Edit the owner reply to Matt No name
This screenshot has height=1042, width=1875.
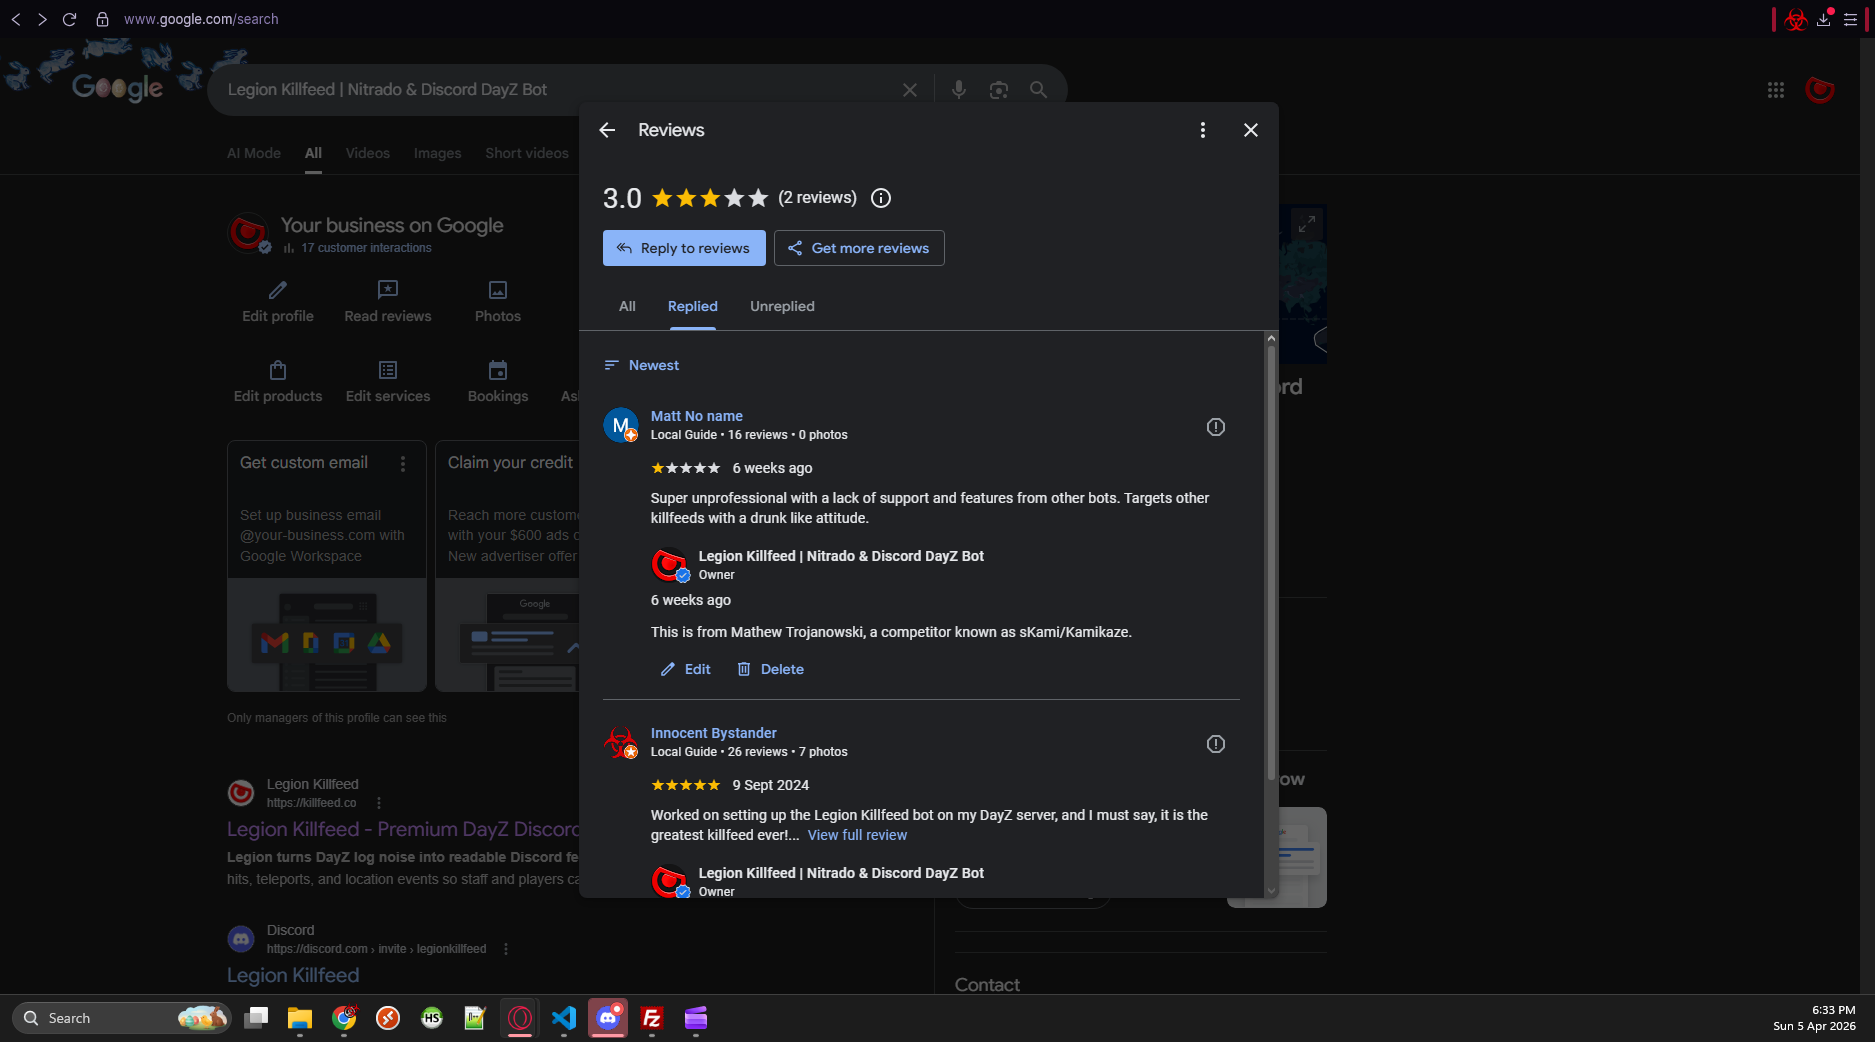click(686, 669)
